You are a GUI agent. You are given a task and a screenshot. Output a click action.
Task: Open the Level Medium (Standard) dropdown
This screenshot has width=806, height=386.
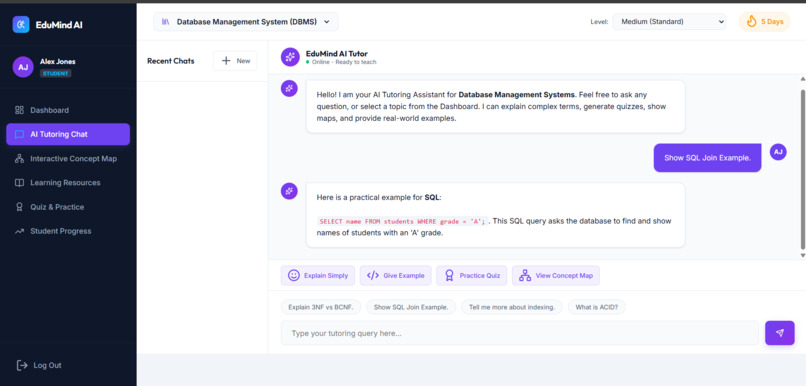point(669,22)
